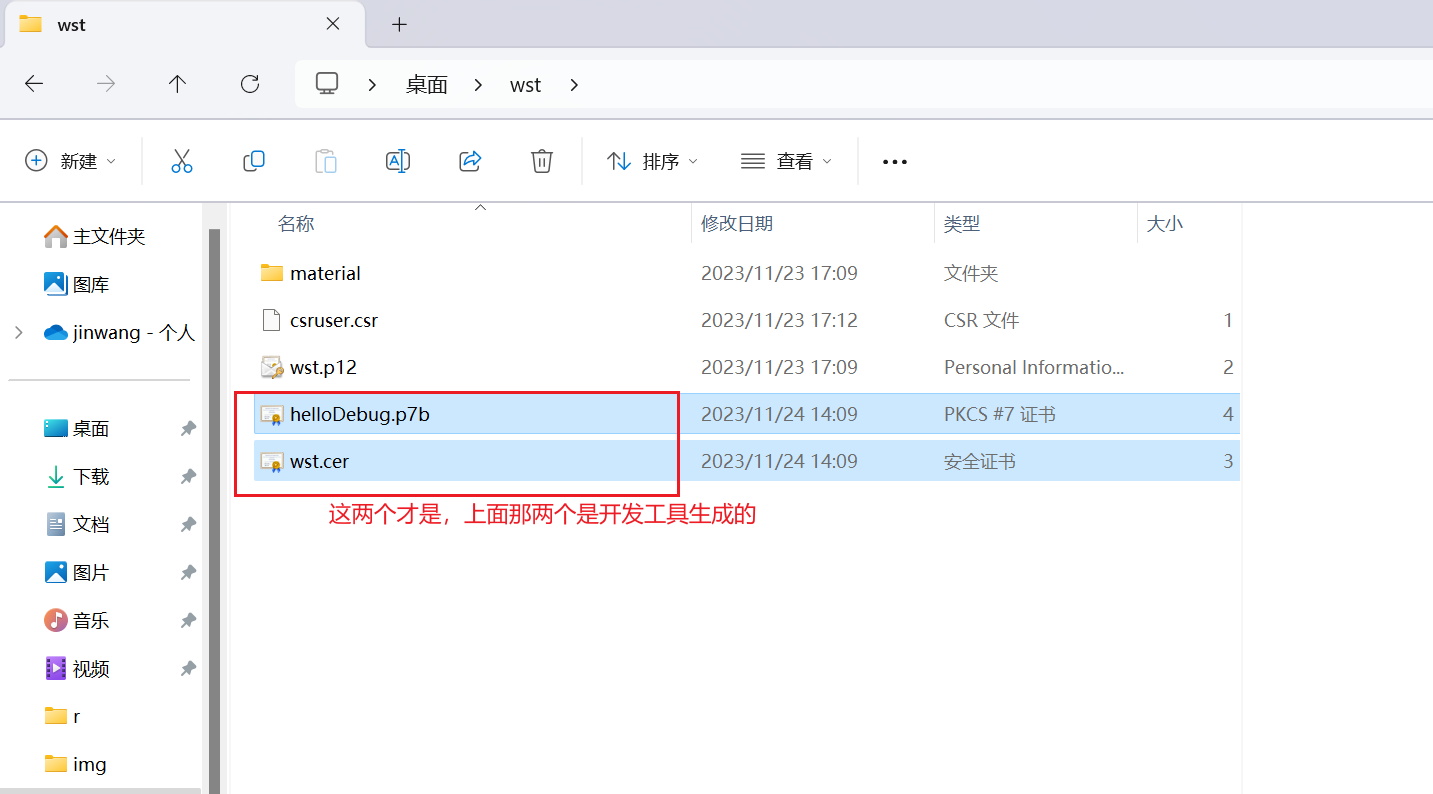Add a new tab with plus button
1433x794 pixels.
coord(399,25)
